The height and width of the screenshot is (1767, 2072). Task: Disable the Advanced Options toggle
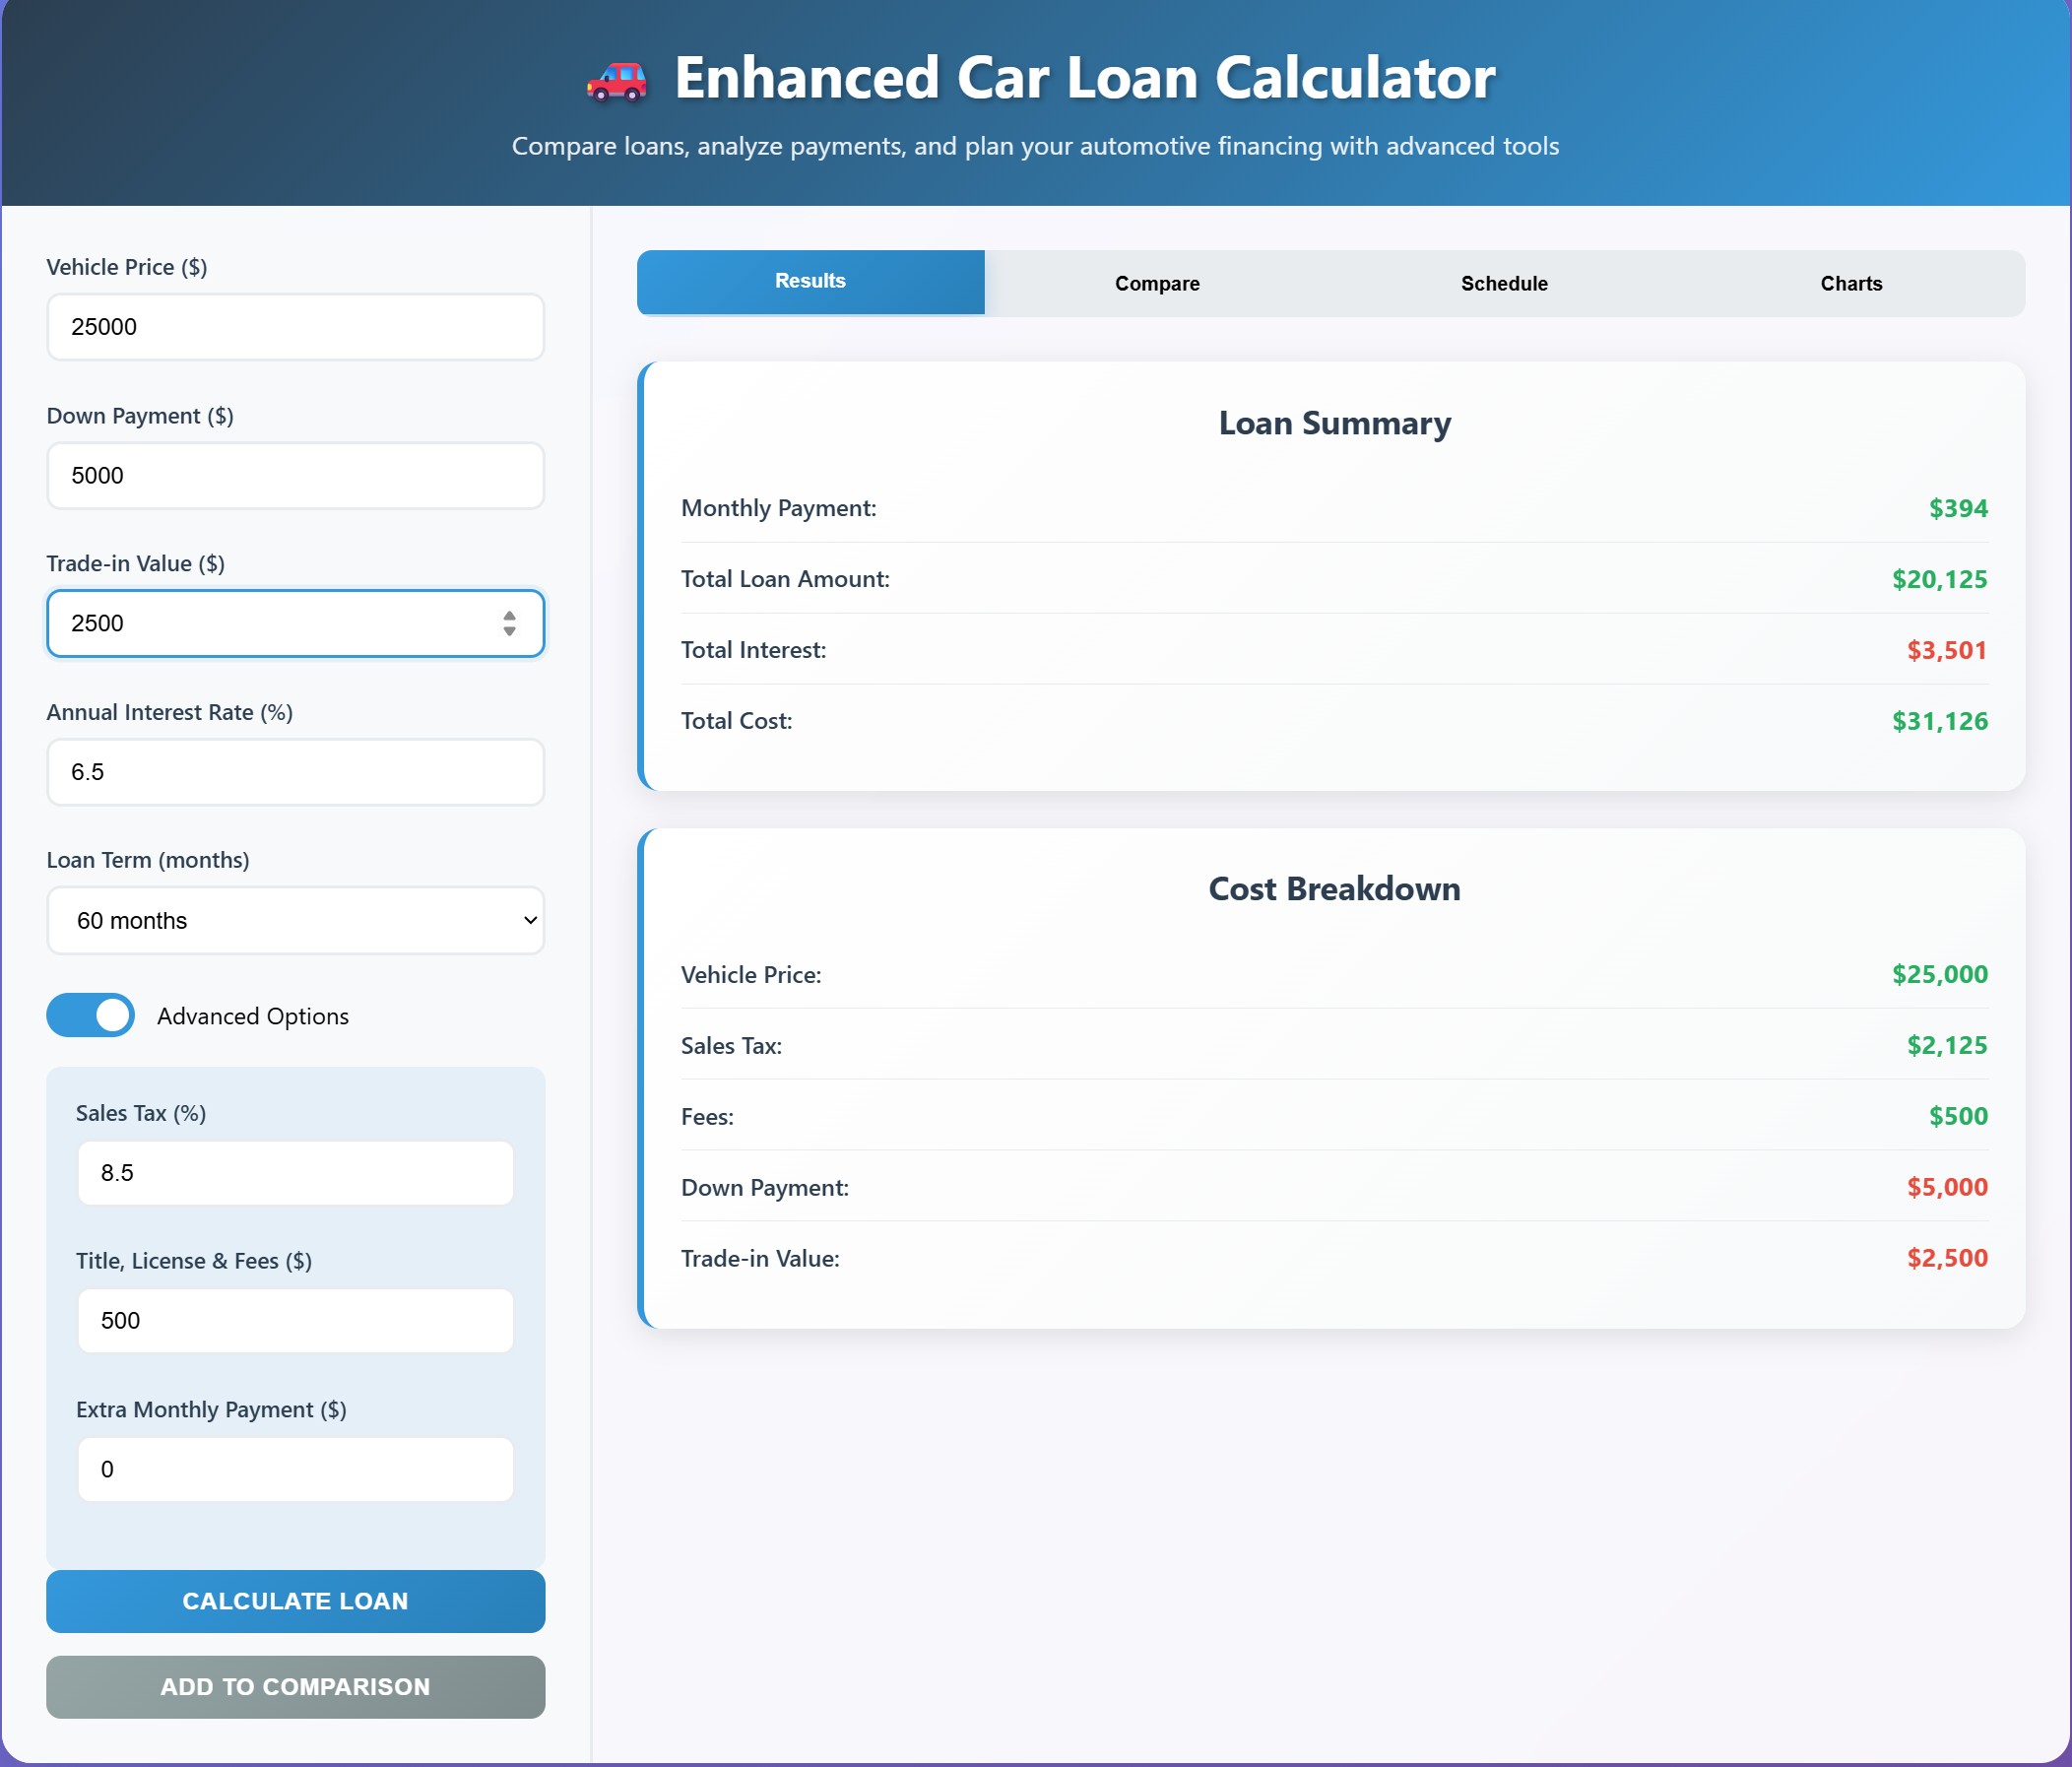click(x=90, y=1015)
